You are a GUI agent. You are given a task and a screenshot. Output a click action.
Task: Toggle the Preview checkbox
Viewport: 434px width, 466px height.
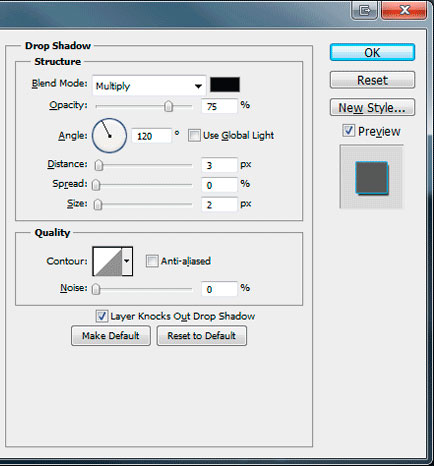(348, 131)
